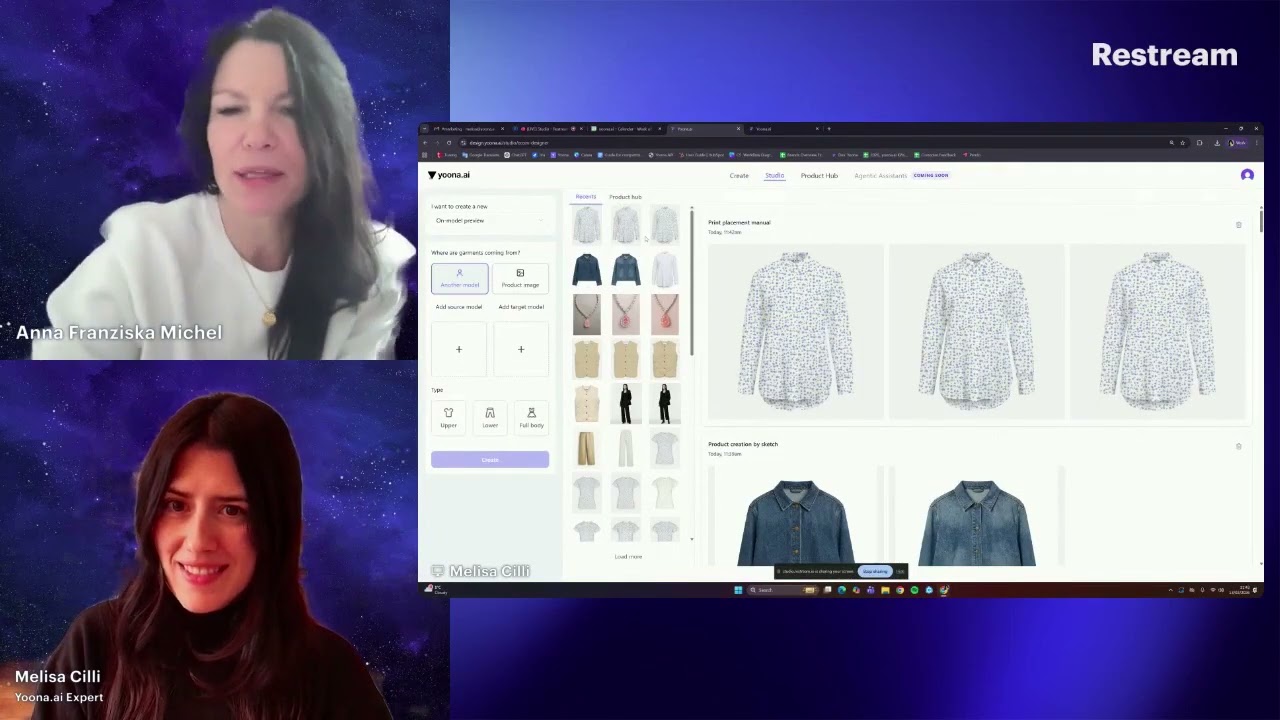Viewport: 1280px width, 720px height.
Task: Open first printed shirt result image
Action: point(796,331)
